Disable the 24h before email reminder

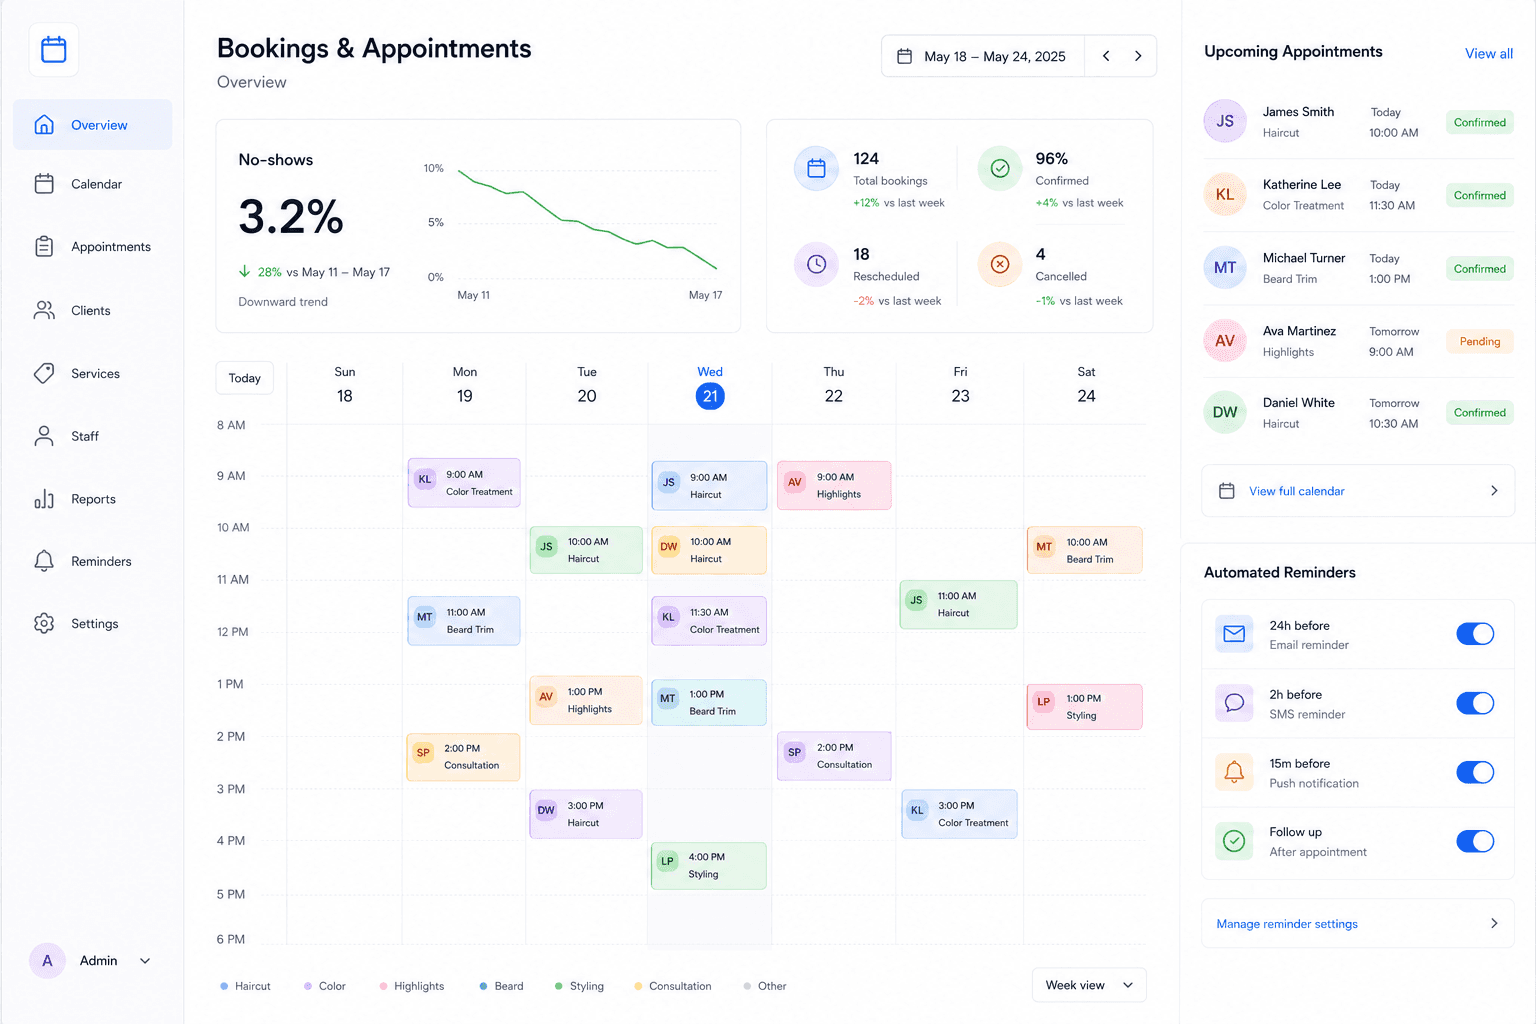tap(1475, 634)
